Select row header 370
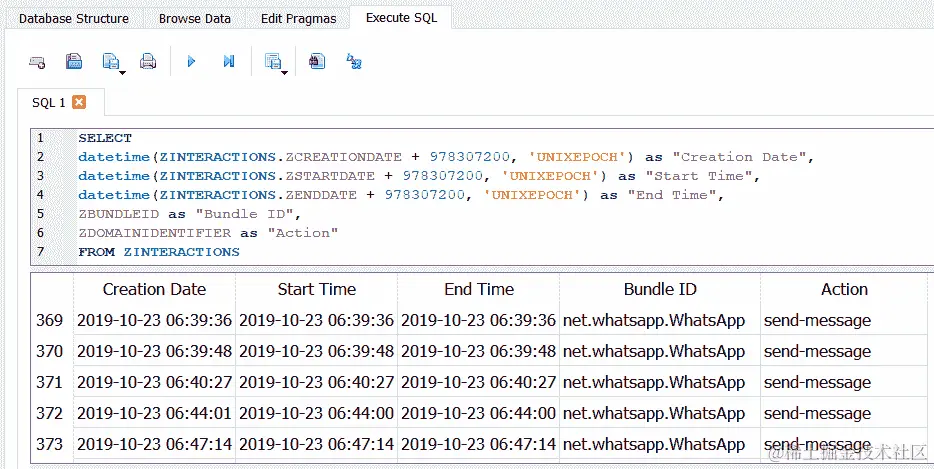The image size is (934, 469). (x=49, y=352)
